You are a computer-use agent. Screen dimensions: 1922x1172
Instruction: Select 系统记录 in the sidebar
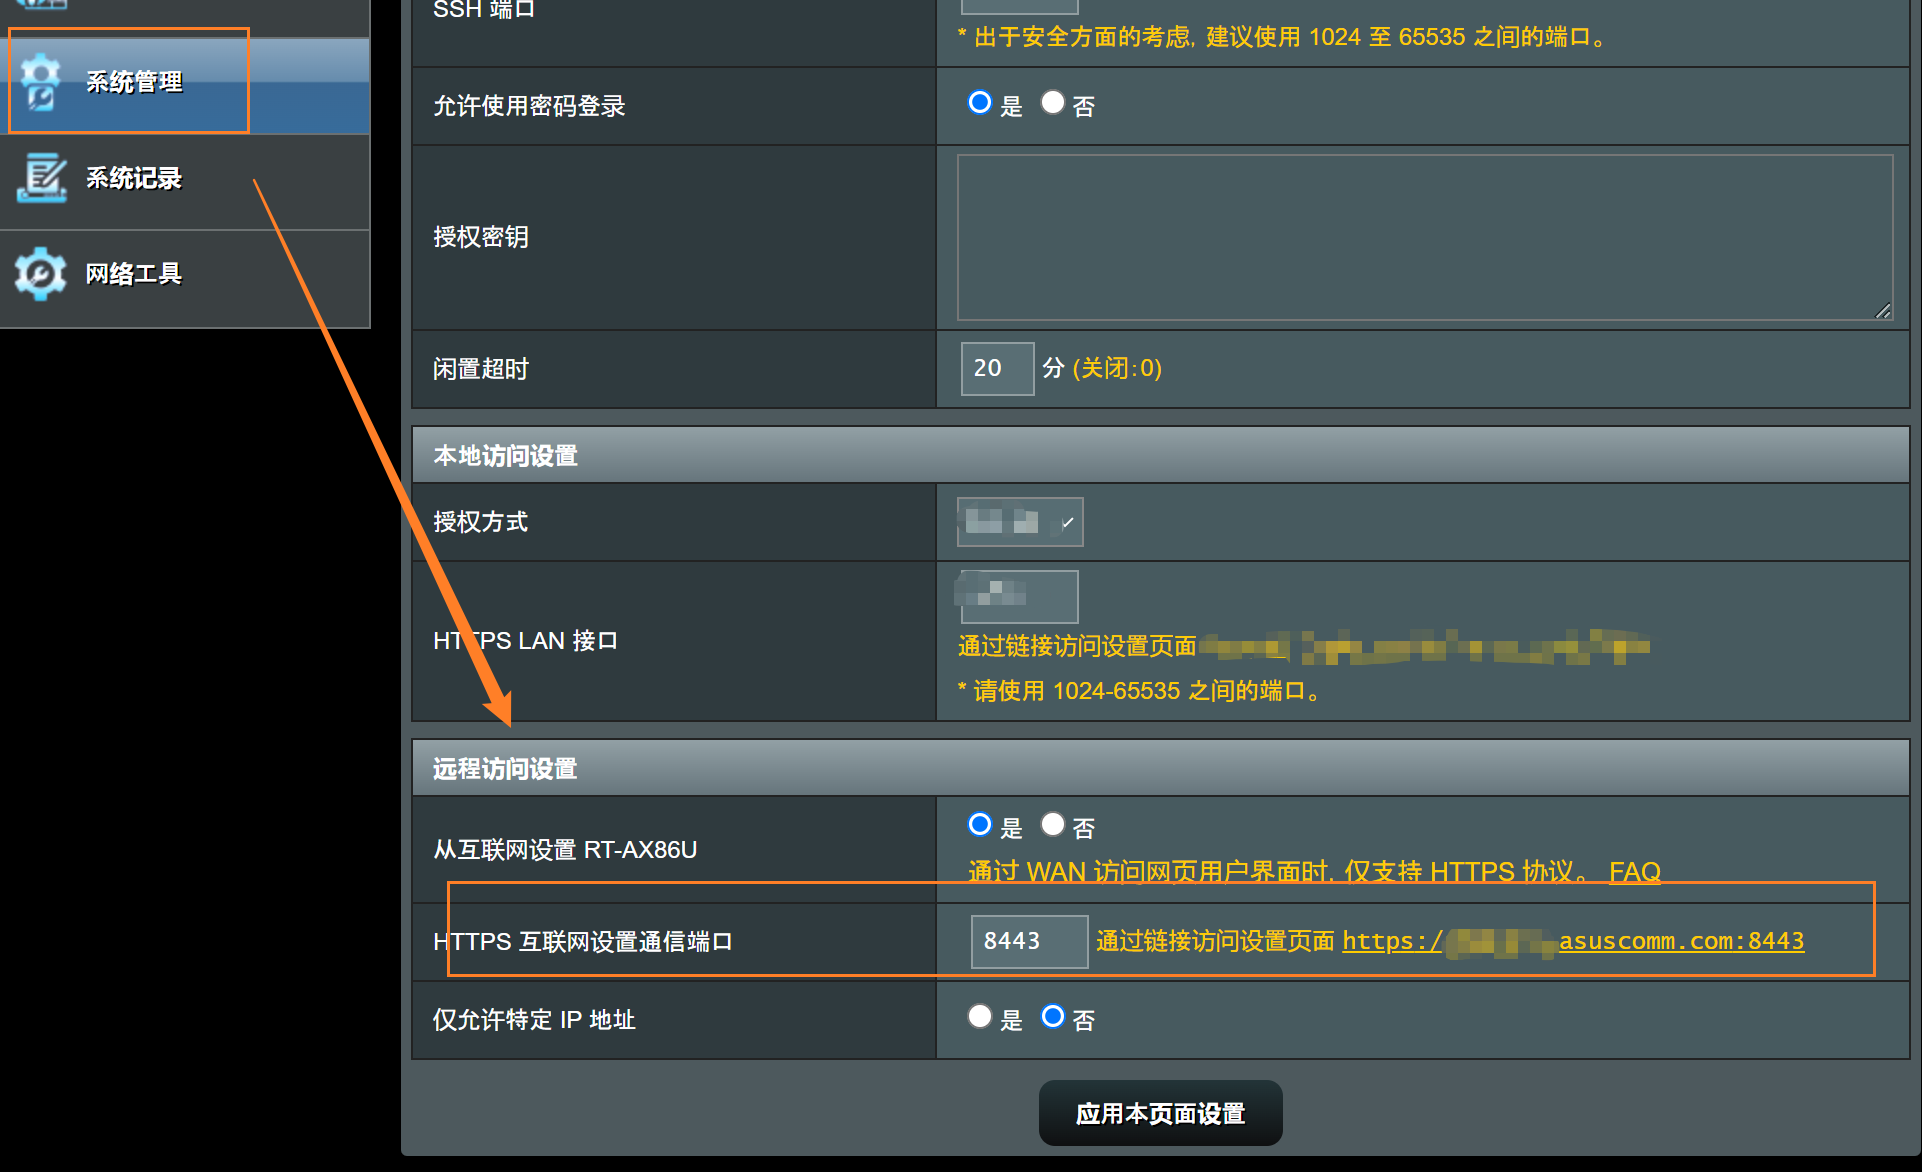[185, 182]
